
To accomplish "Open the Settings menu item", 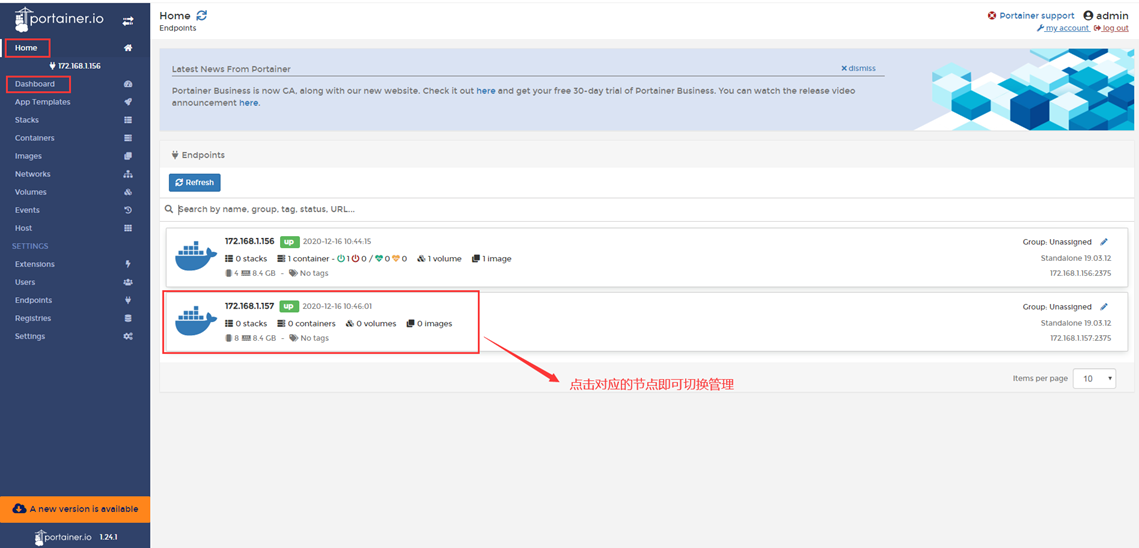I will coord(30,337).
